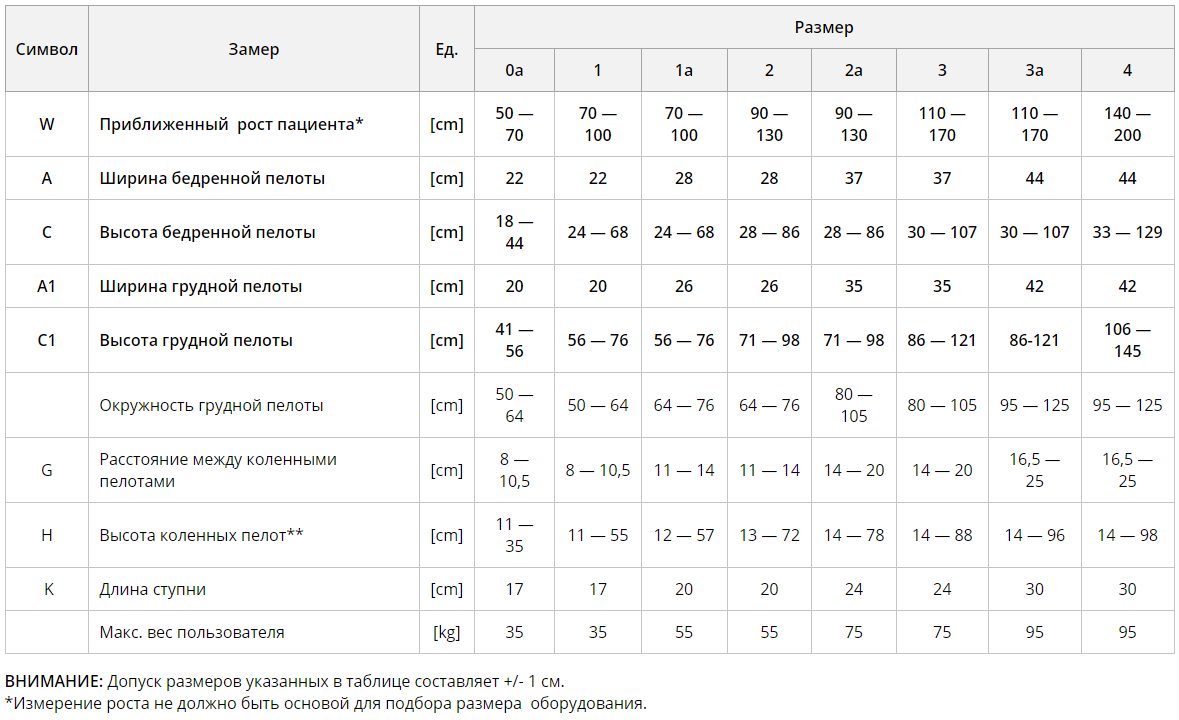Click the "Размер" header cell
The height and width of the screenshot is (720, 1179).
pyautogui.click(x=824, y=28)
